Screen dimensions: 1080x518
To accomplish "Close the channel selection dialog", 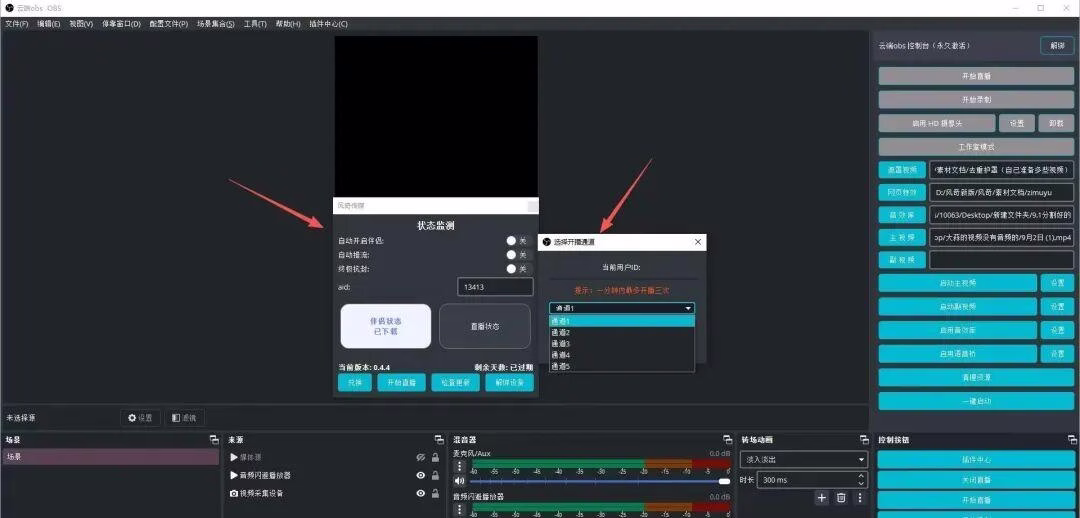I will click(698, 242).
